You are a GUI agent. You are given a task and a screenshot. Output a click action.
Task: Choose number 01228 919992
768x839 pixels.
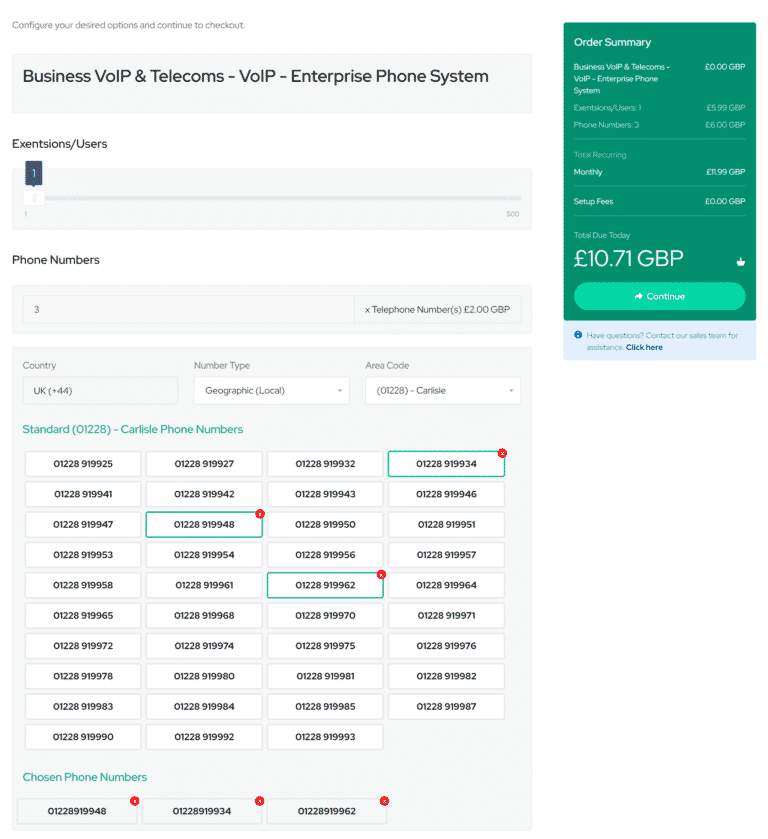tap(204, 737)
